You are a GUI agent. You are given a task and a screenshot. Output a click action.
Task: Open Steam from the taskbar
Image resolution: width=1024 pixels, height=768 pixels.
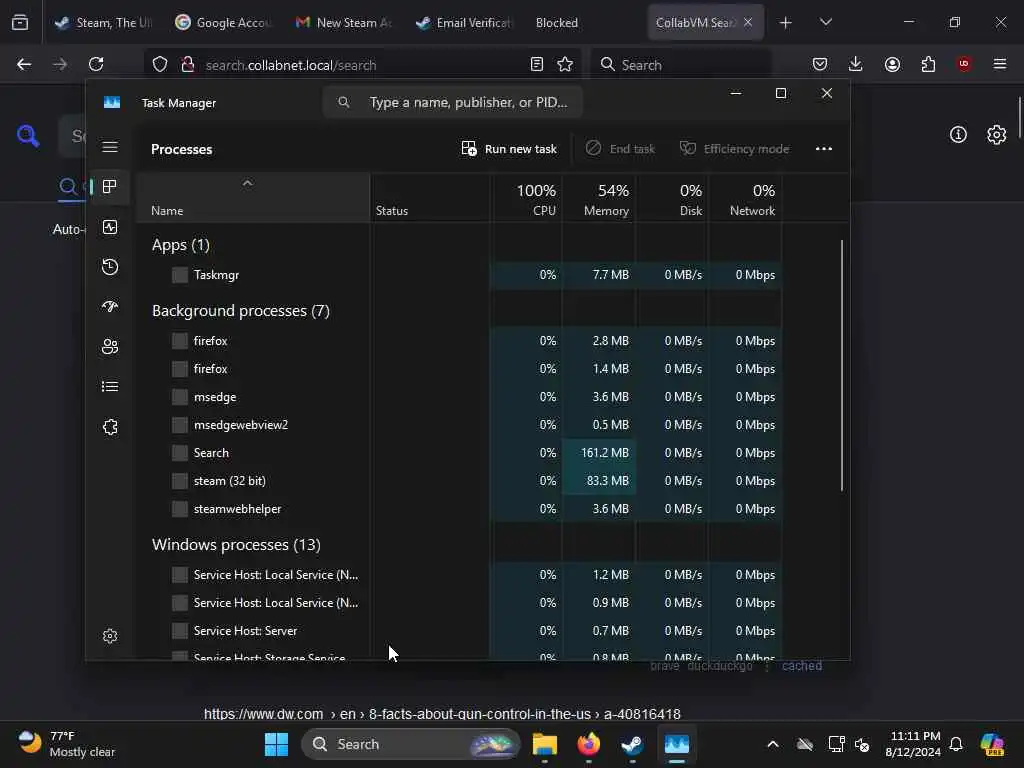(x=632, y=744)
